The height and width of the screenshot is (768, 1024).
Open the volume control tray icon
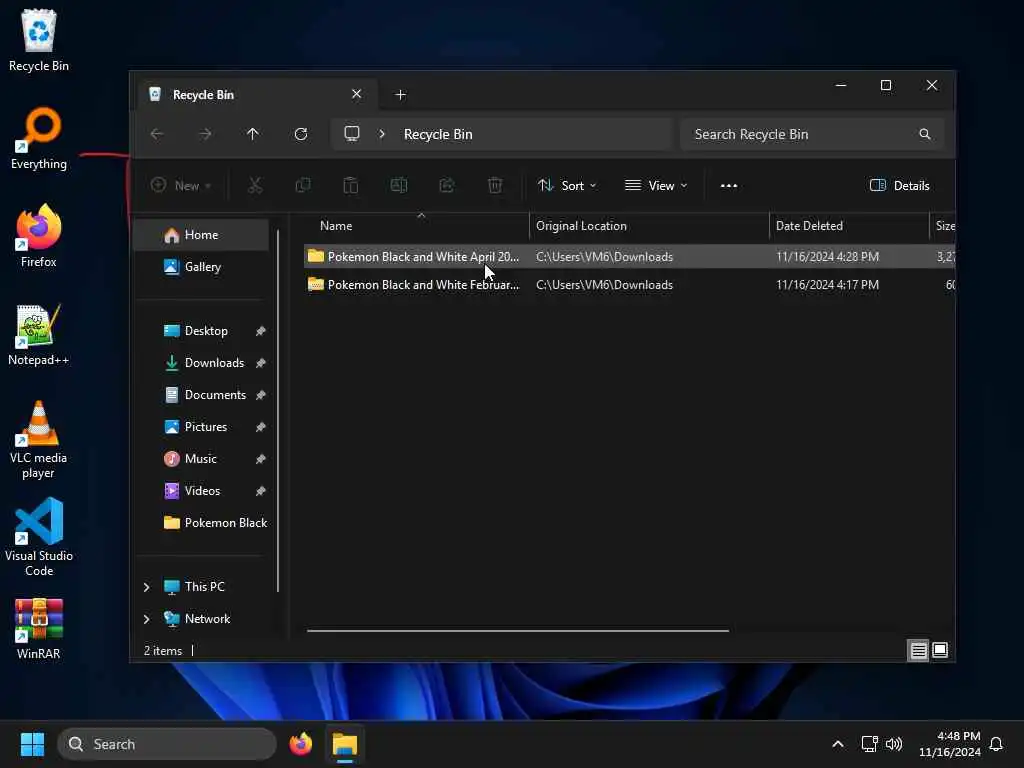894,744
